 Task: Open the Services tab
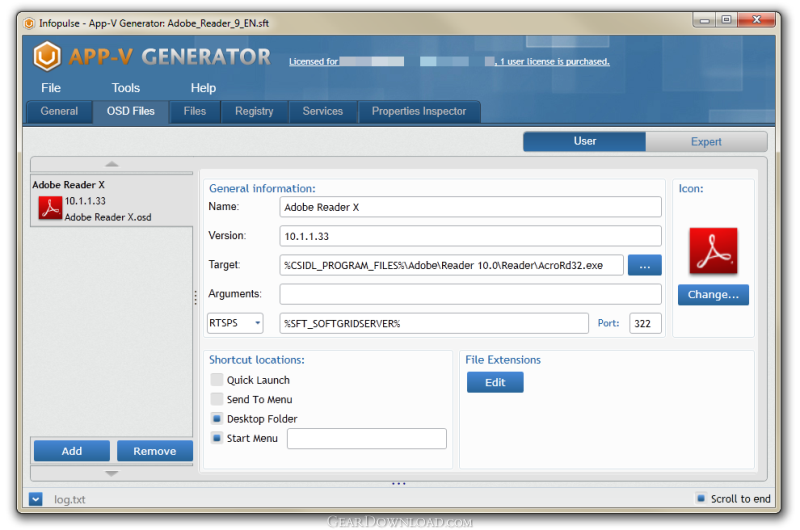pos(322,111)
